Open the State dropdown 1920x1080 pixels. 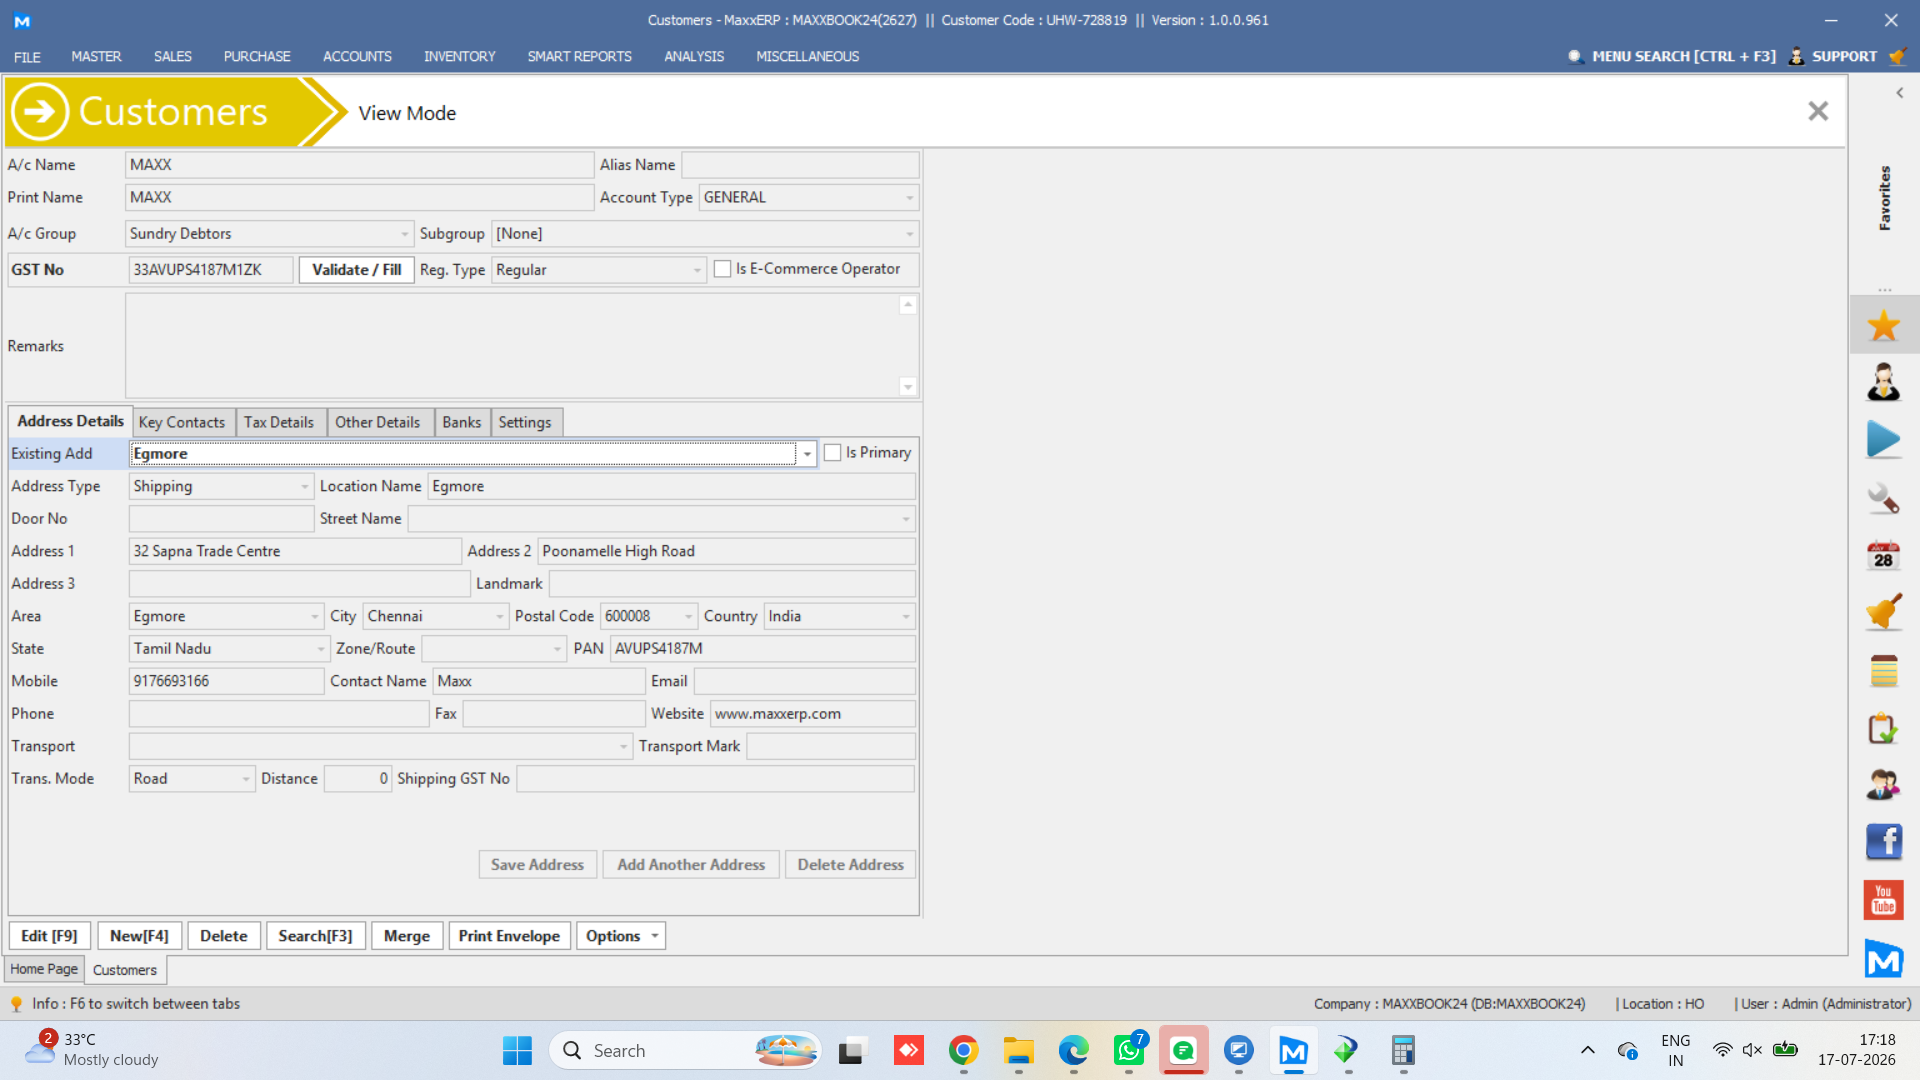click(x=321, y=649)
